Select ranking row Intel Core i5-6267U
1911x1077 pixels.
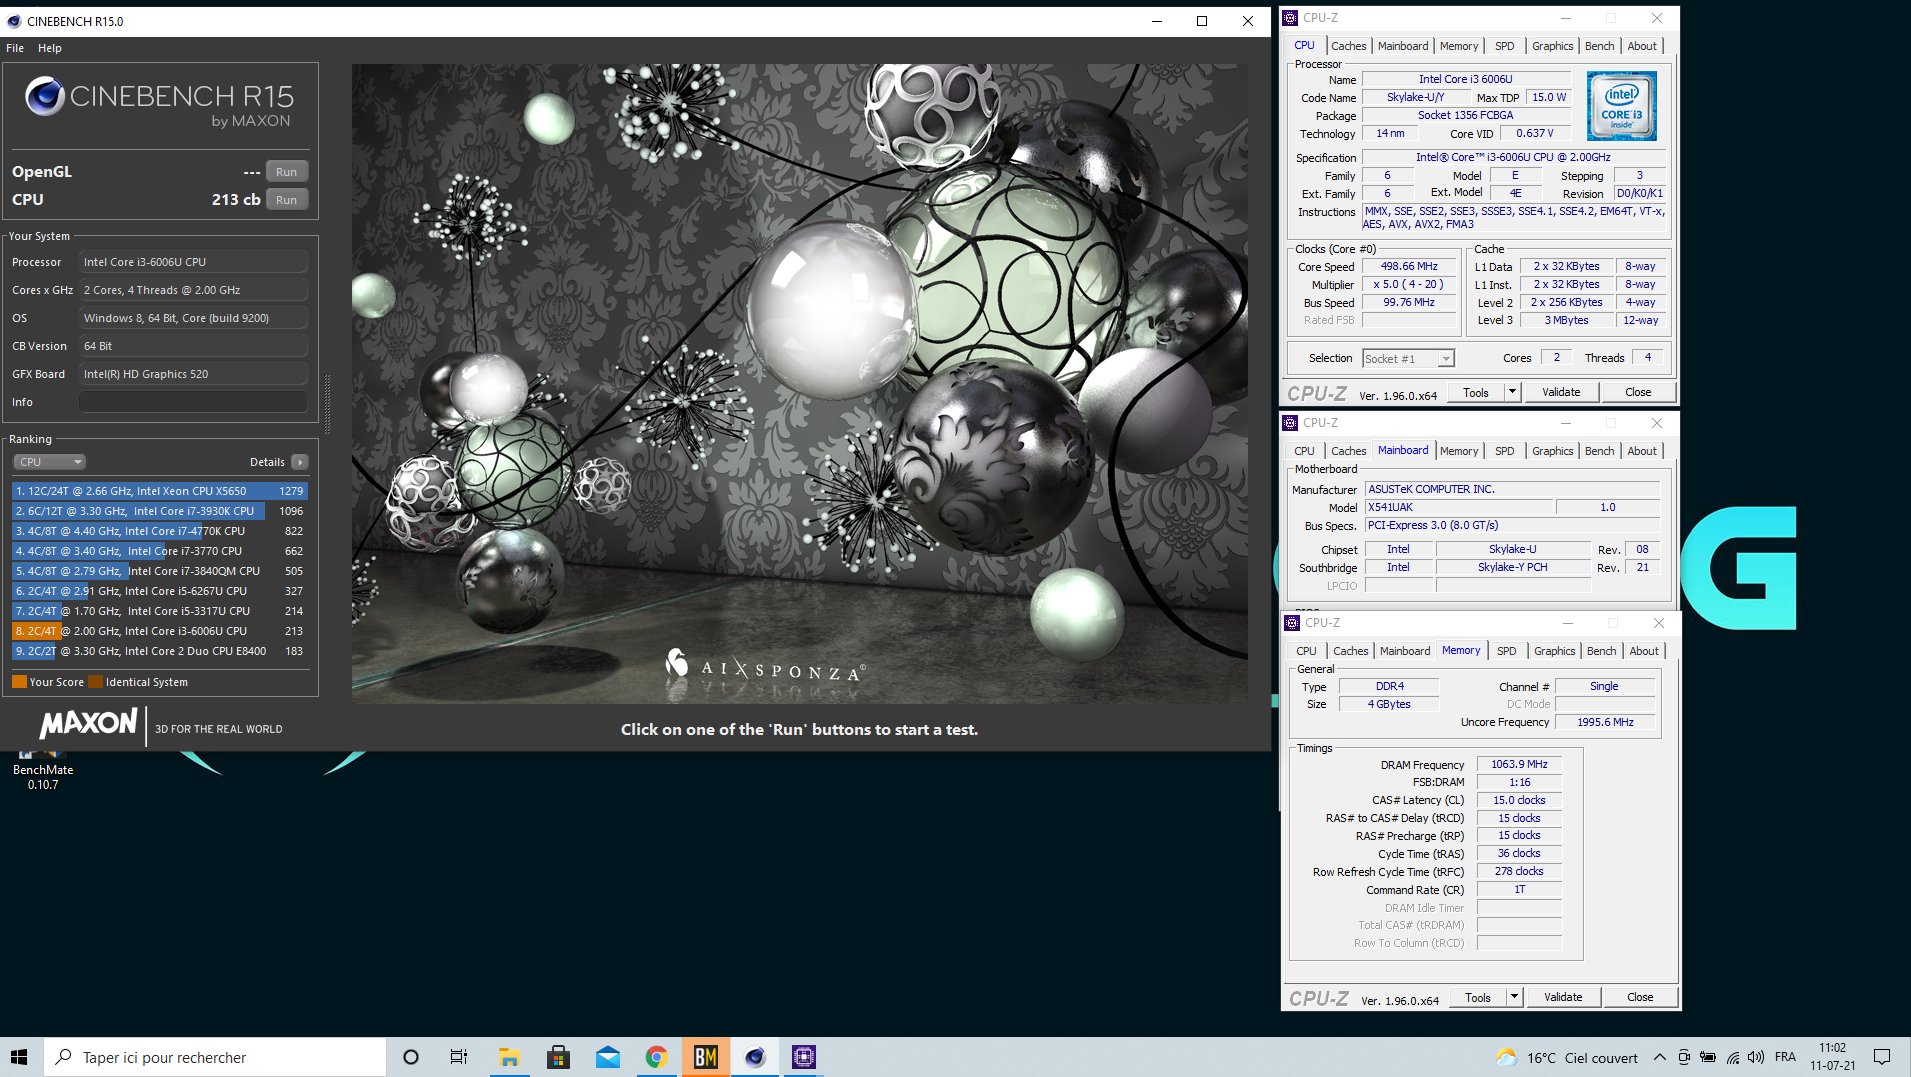tap(160, 591)
